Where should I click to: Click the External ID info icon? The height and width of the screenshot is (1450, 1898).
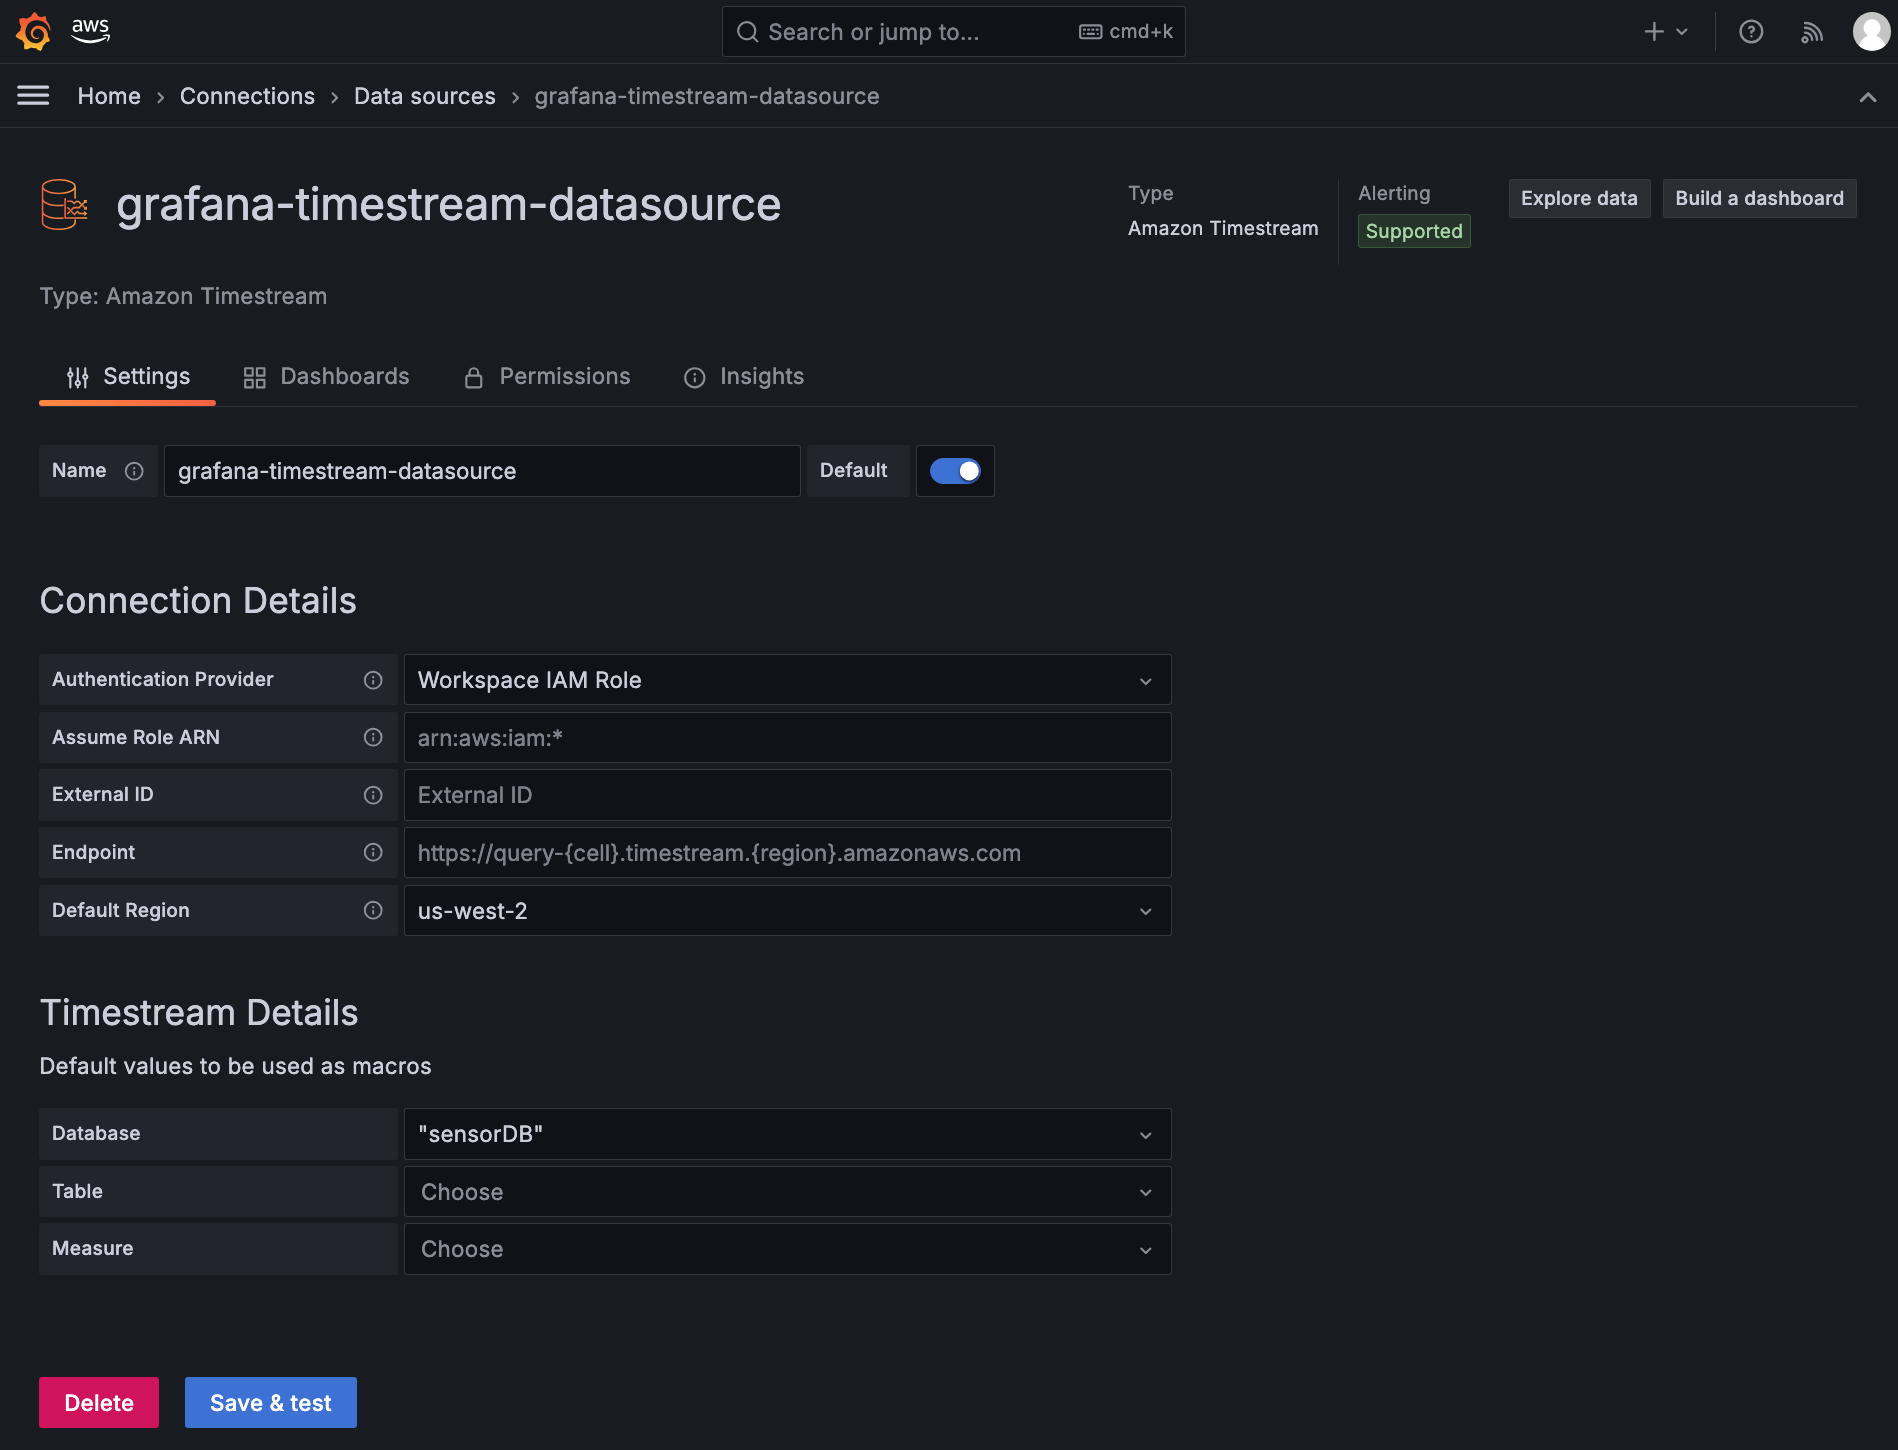pyautogui.click(x=373, y=795)
